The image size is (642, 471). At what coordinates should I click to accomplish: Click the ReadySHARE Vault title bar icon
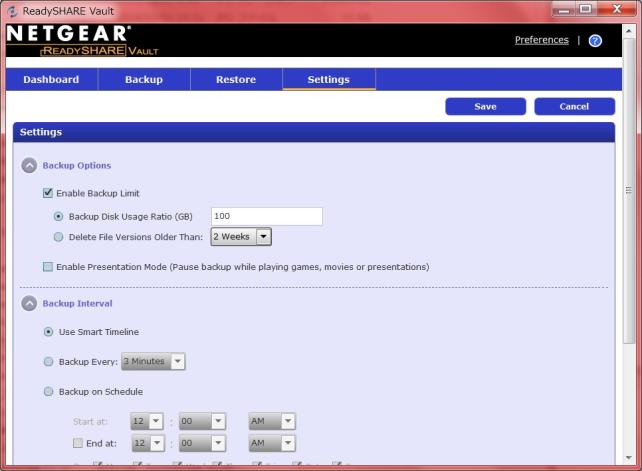tap(12, 11)
